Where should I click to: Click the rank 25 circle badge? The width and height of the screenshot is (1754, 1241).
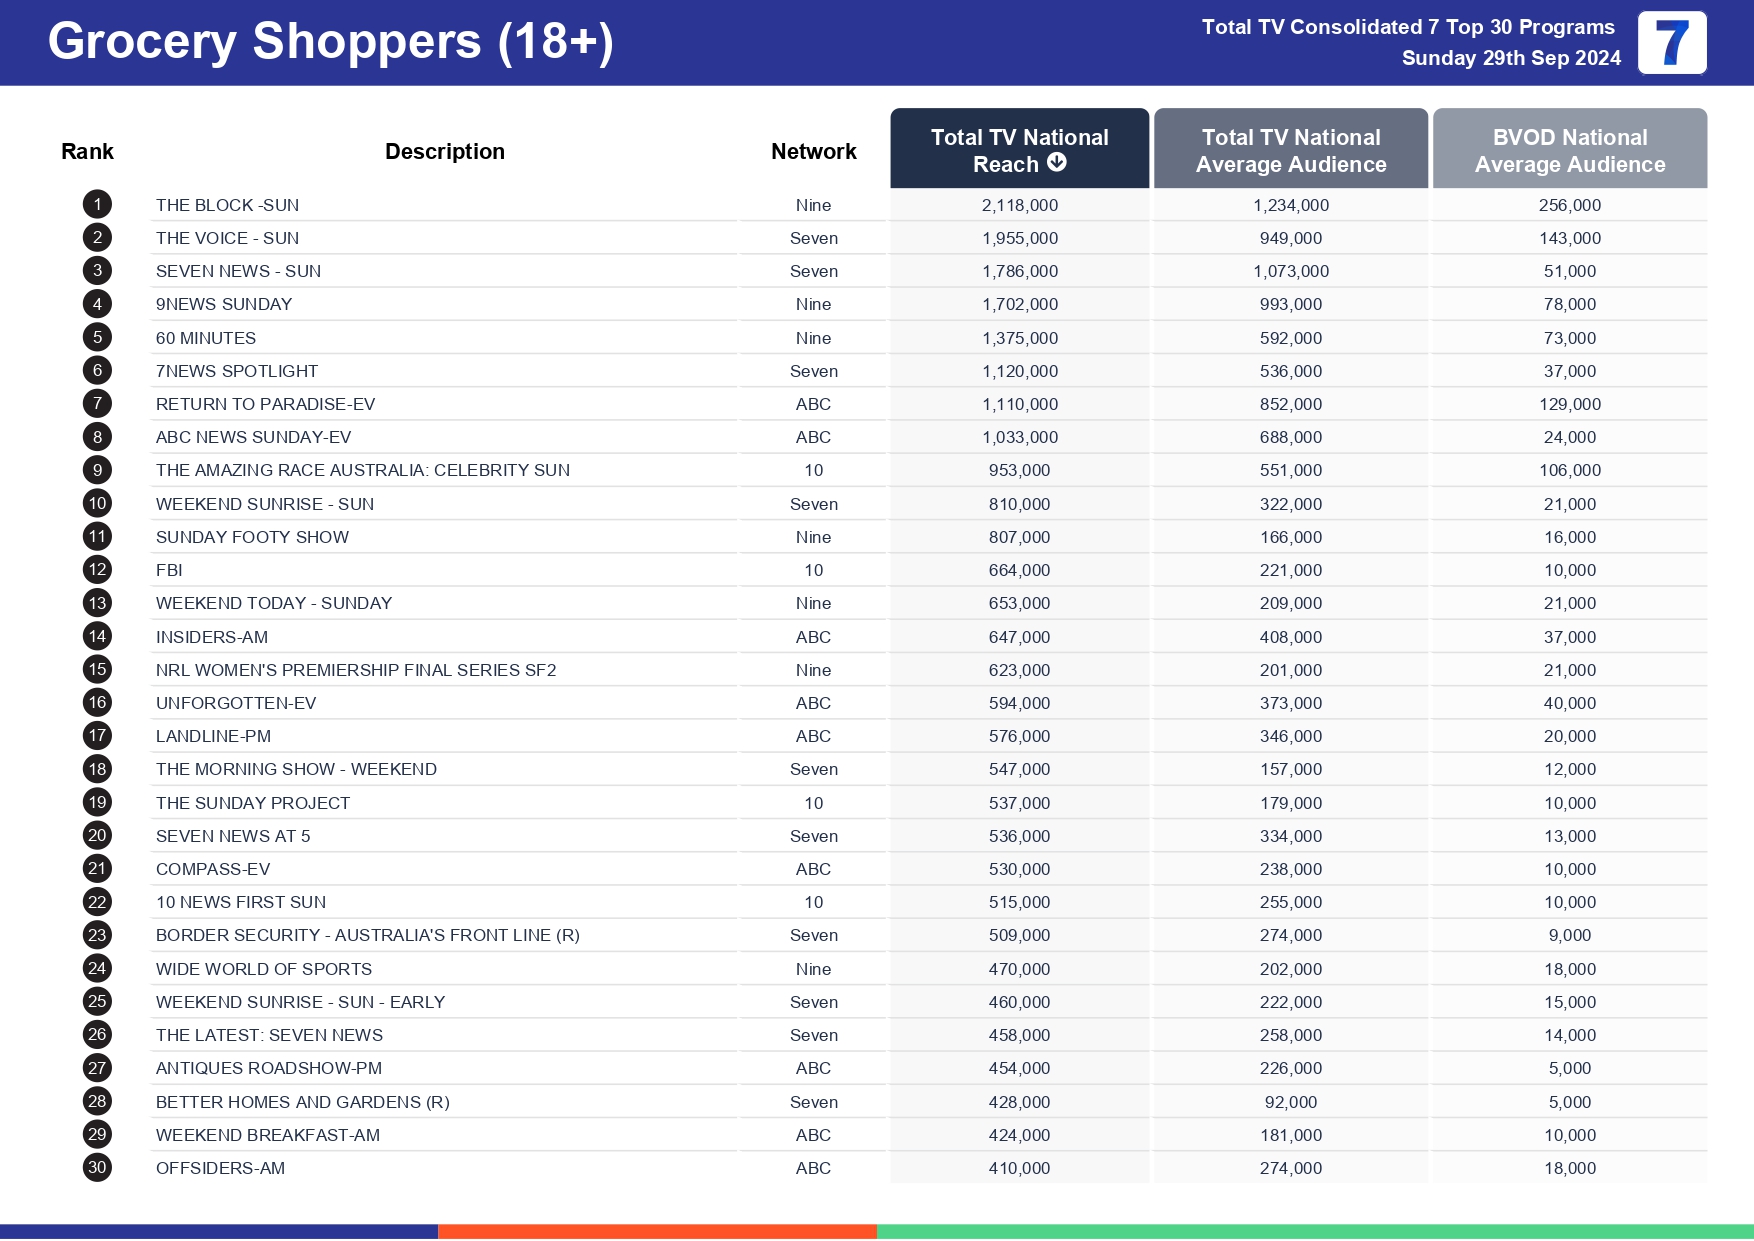[x=96, y=1001]
